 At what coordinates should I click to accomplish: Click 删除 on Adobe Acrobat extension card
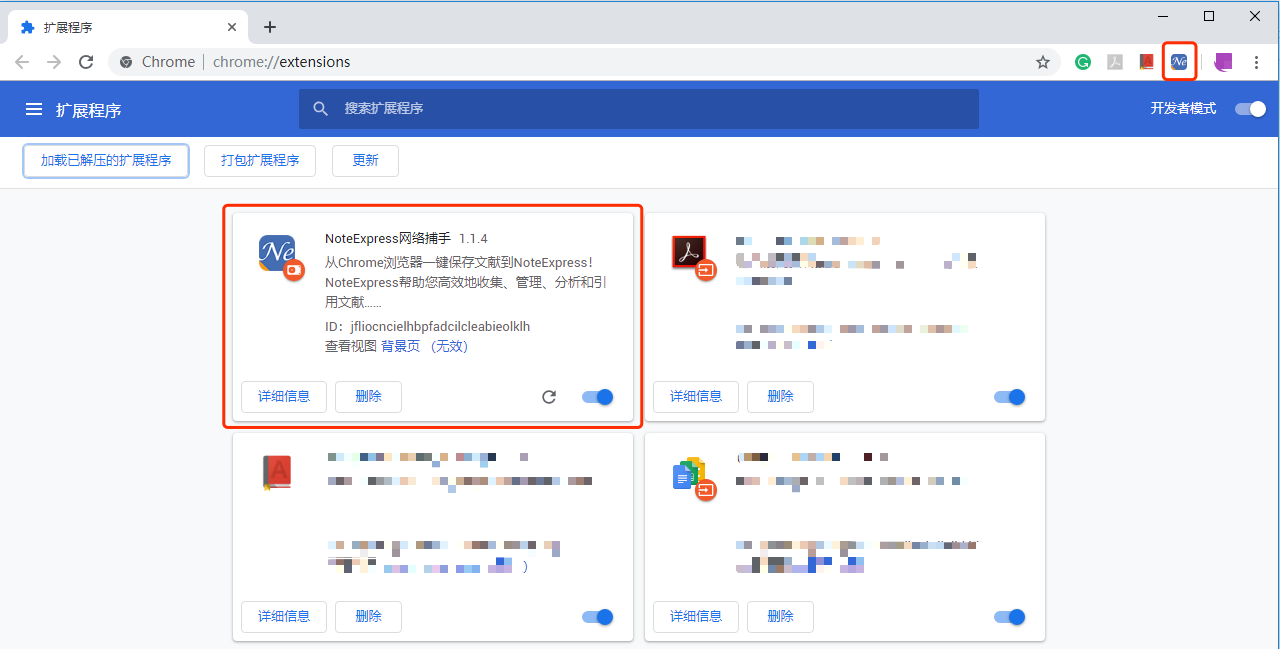[x=780, y=396]
